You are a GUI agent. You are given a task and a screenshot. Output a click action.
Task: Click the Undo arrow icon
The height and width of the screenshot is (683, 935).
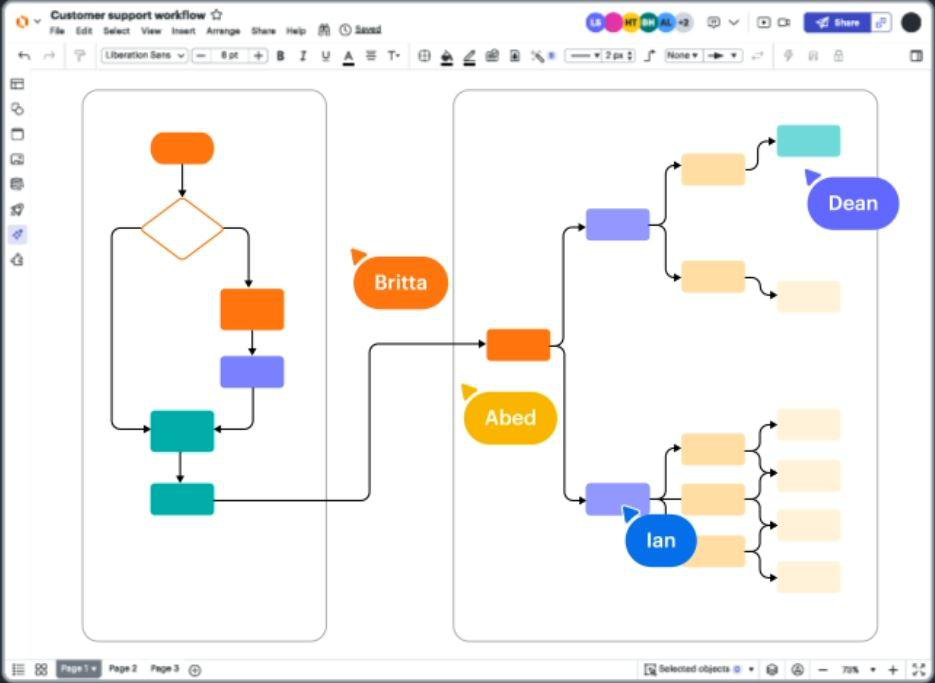[24, 55]
